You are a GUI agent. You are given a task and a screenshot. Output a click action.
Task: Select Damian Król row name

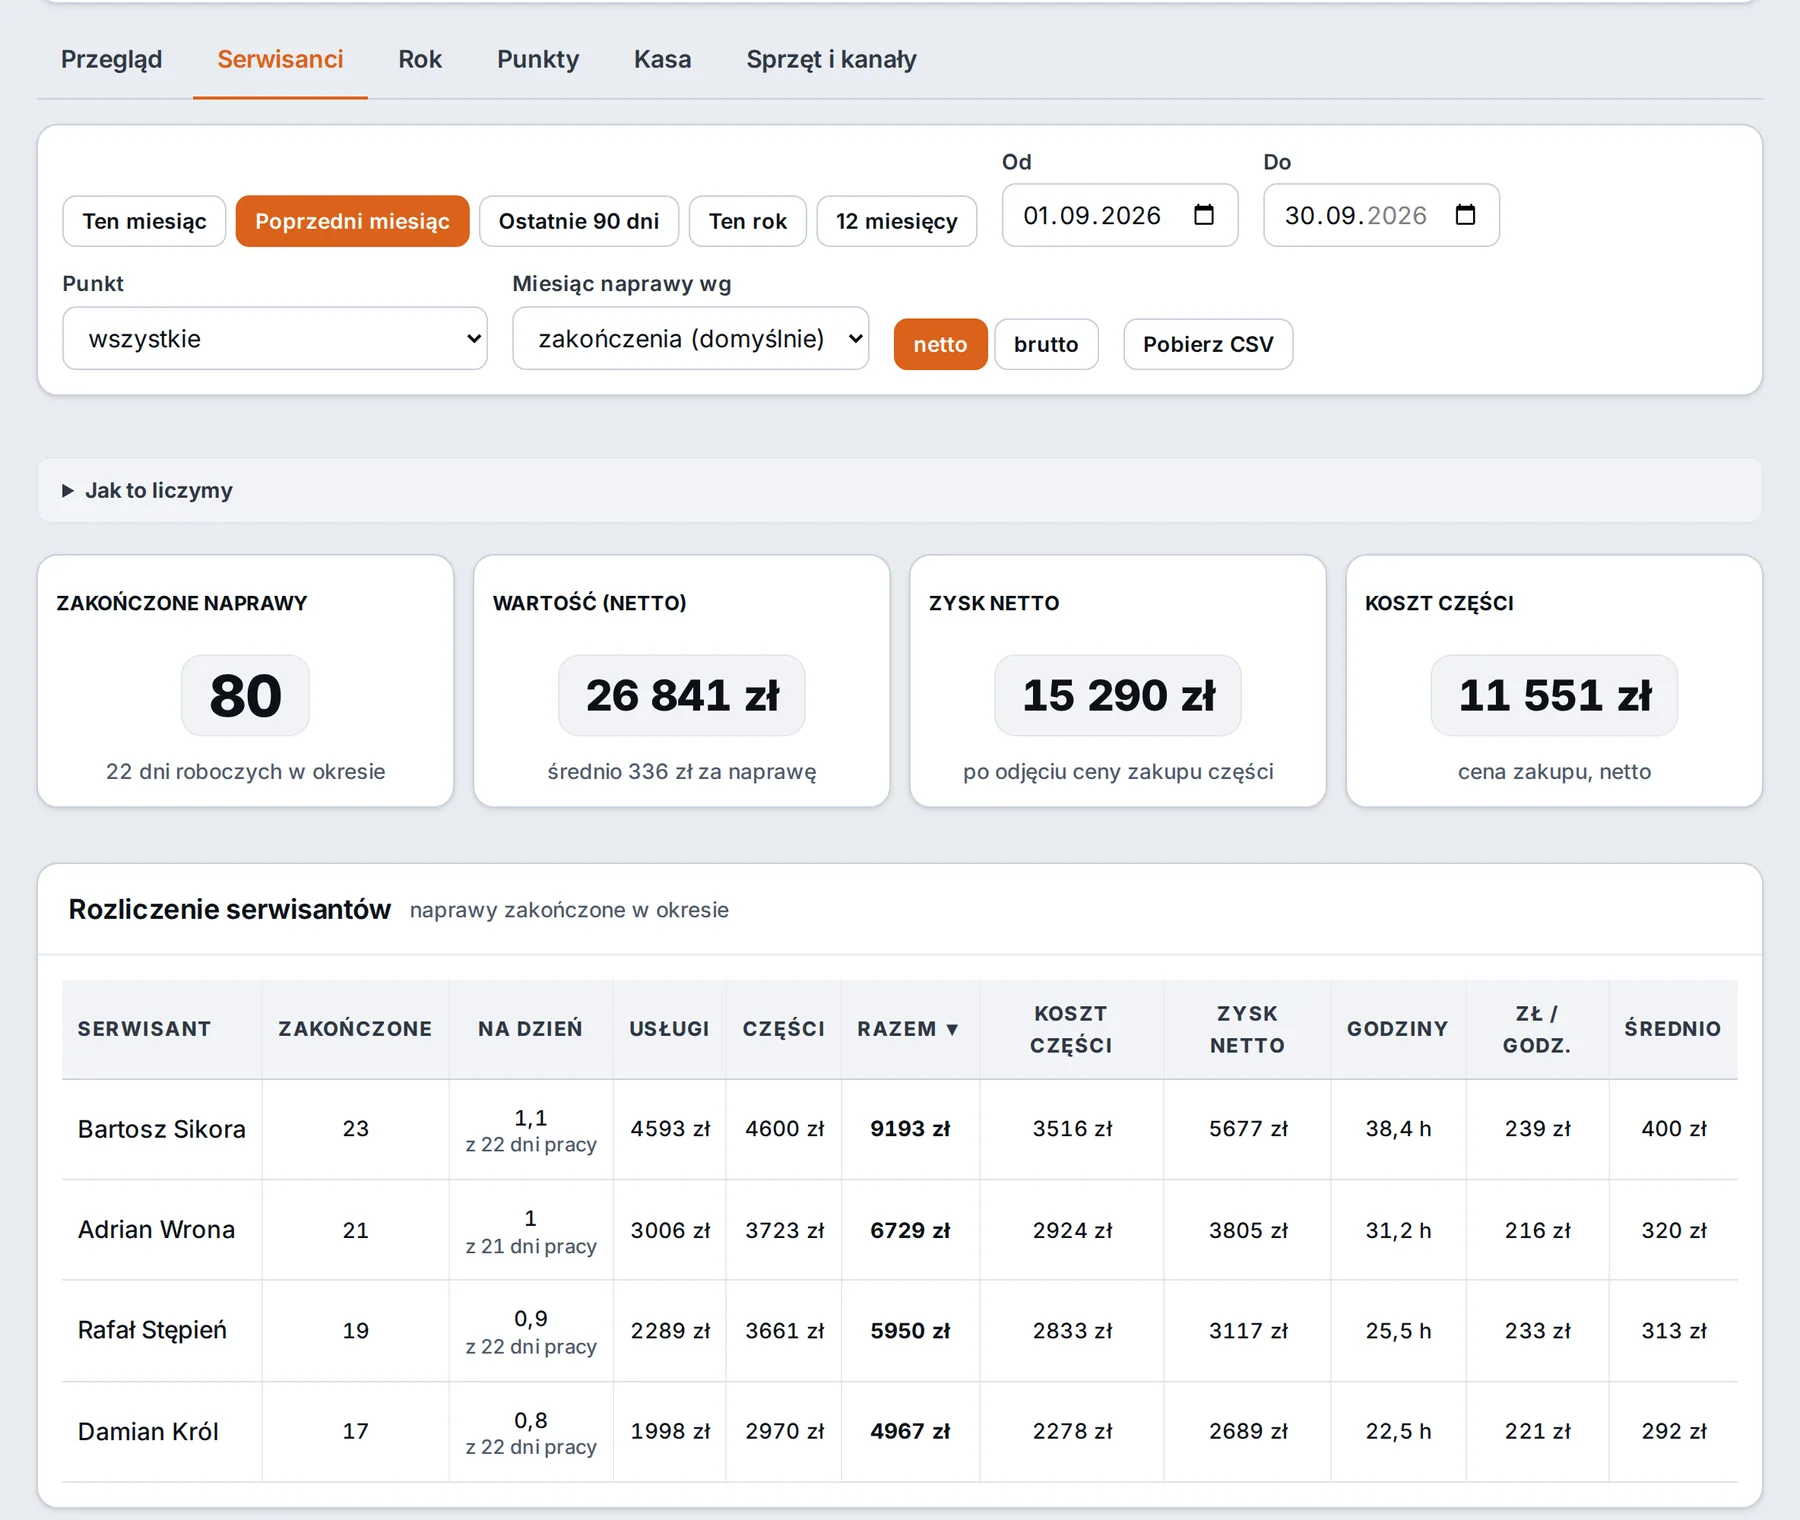[x=148, y=1431]
